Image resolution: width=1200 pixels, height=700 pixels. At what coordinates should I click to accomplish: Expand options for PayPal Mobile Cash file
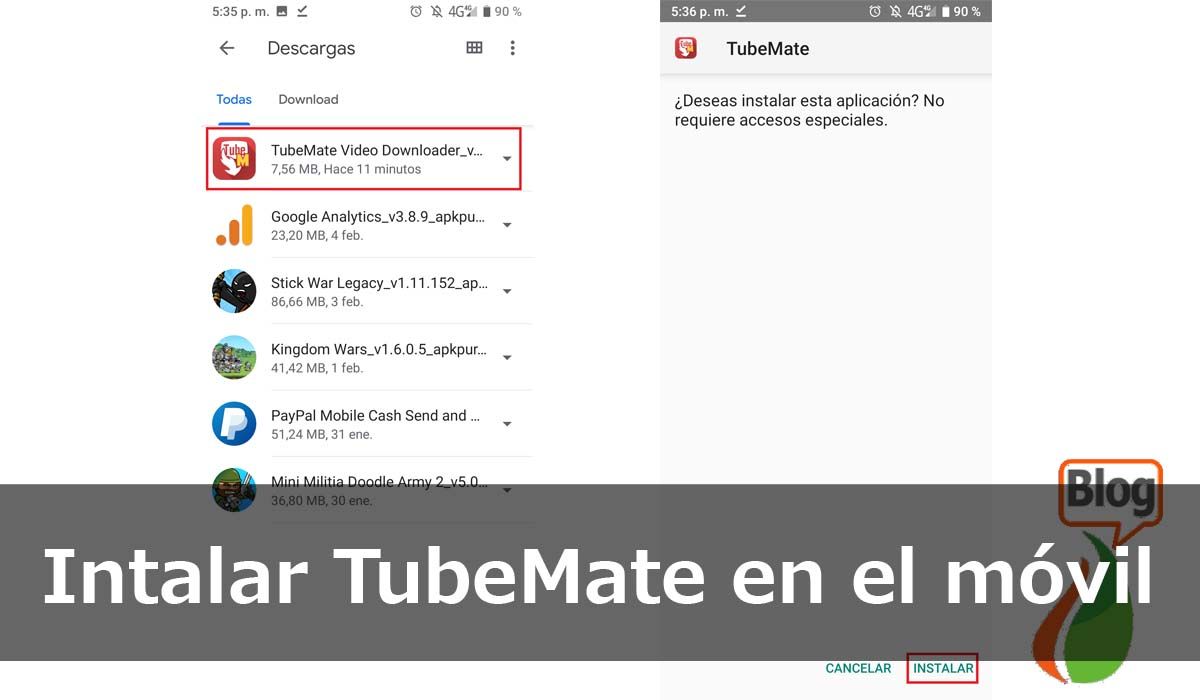507,424
